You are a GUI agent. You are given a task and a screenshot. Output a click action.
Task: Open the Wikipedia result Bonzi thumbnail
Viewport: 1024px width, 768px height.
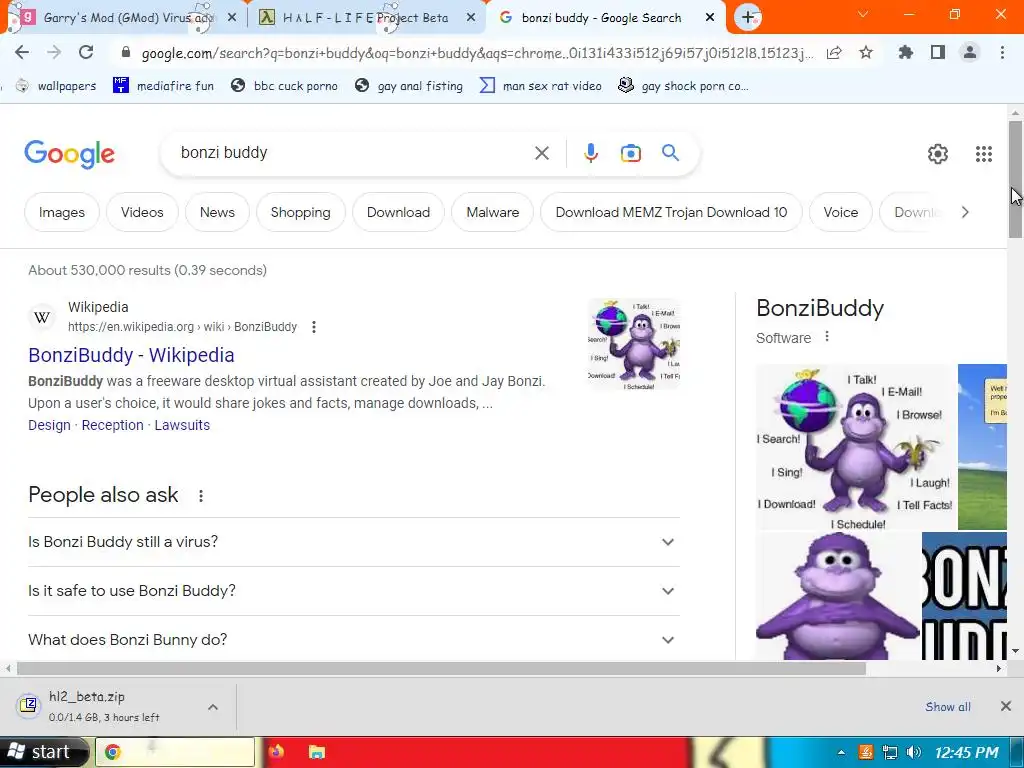(633, 344)
